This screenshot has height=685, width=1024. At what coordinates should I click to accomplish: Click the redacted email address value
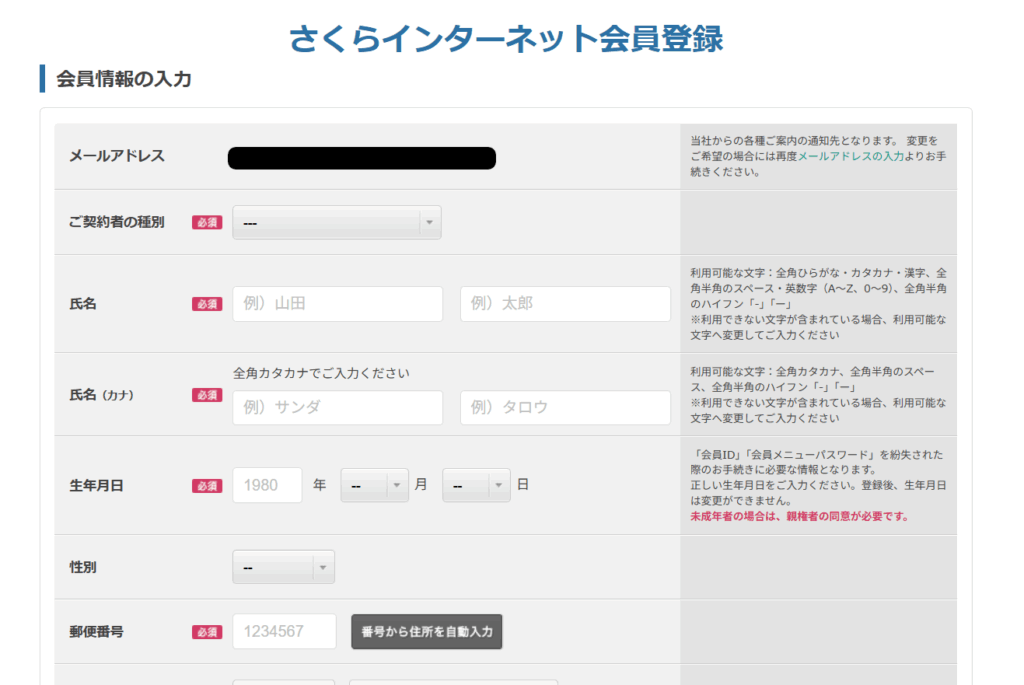click(x=361, y=158)
